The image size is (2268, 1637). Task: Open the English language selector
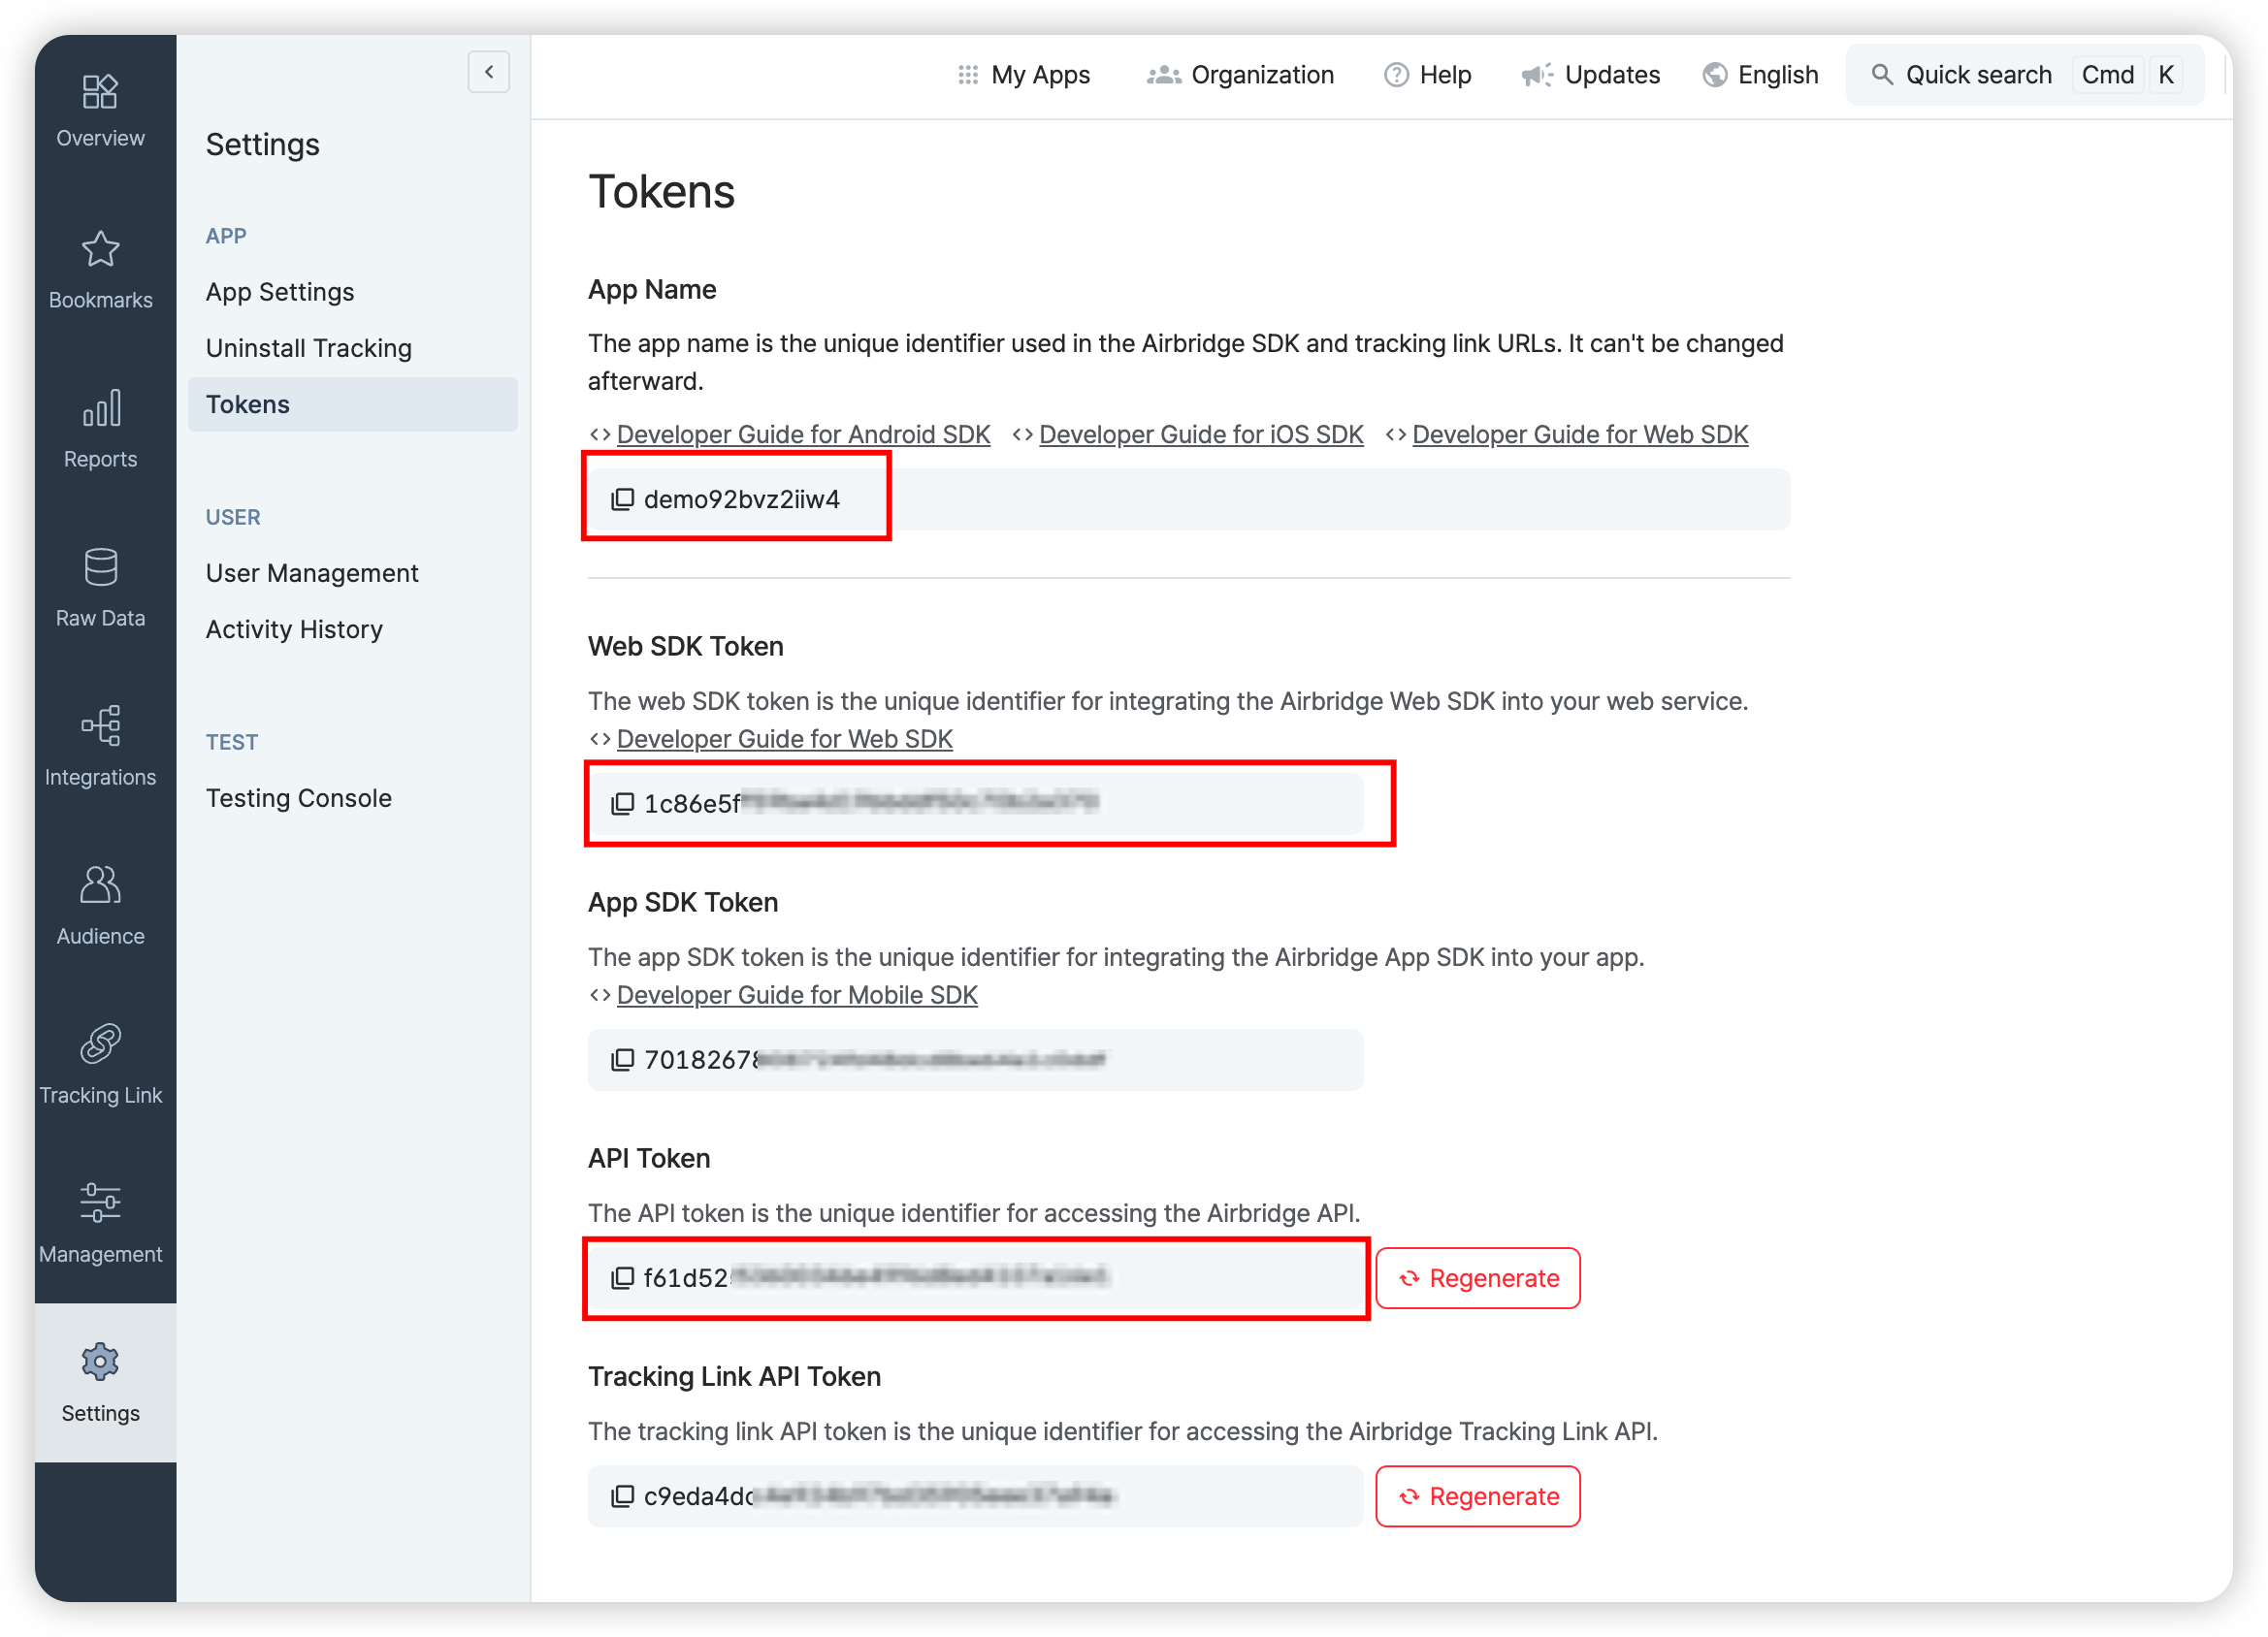1760,75
